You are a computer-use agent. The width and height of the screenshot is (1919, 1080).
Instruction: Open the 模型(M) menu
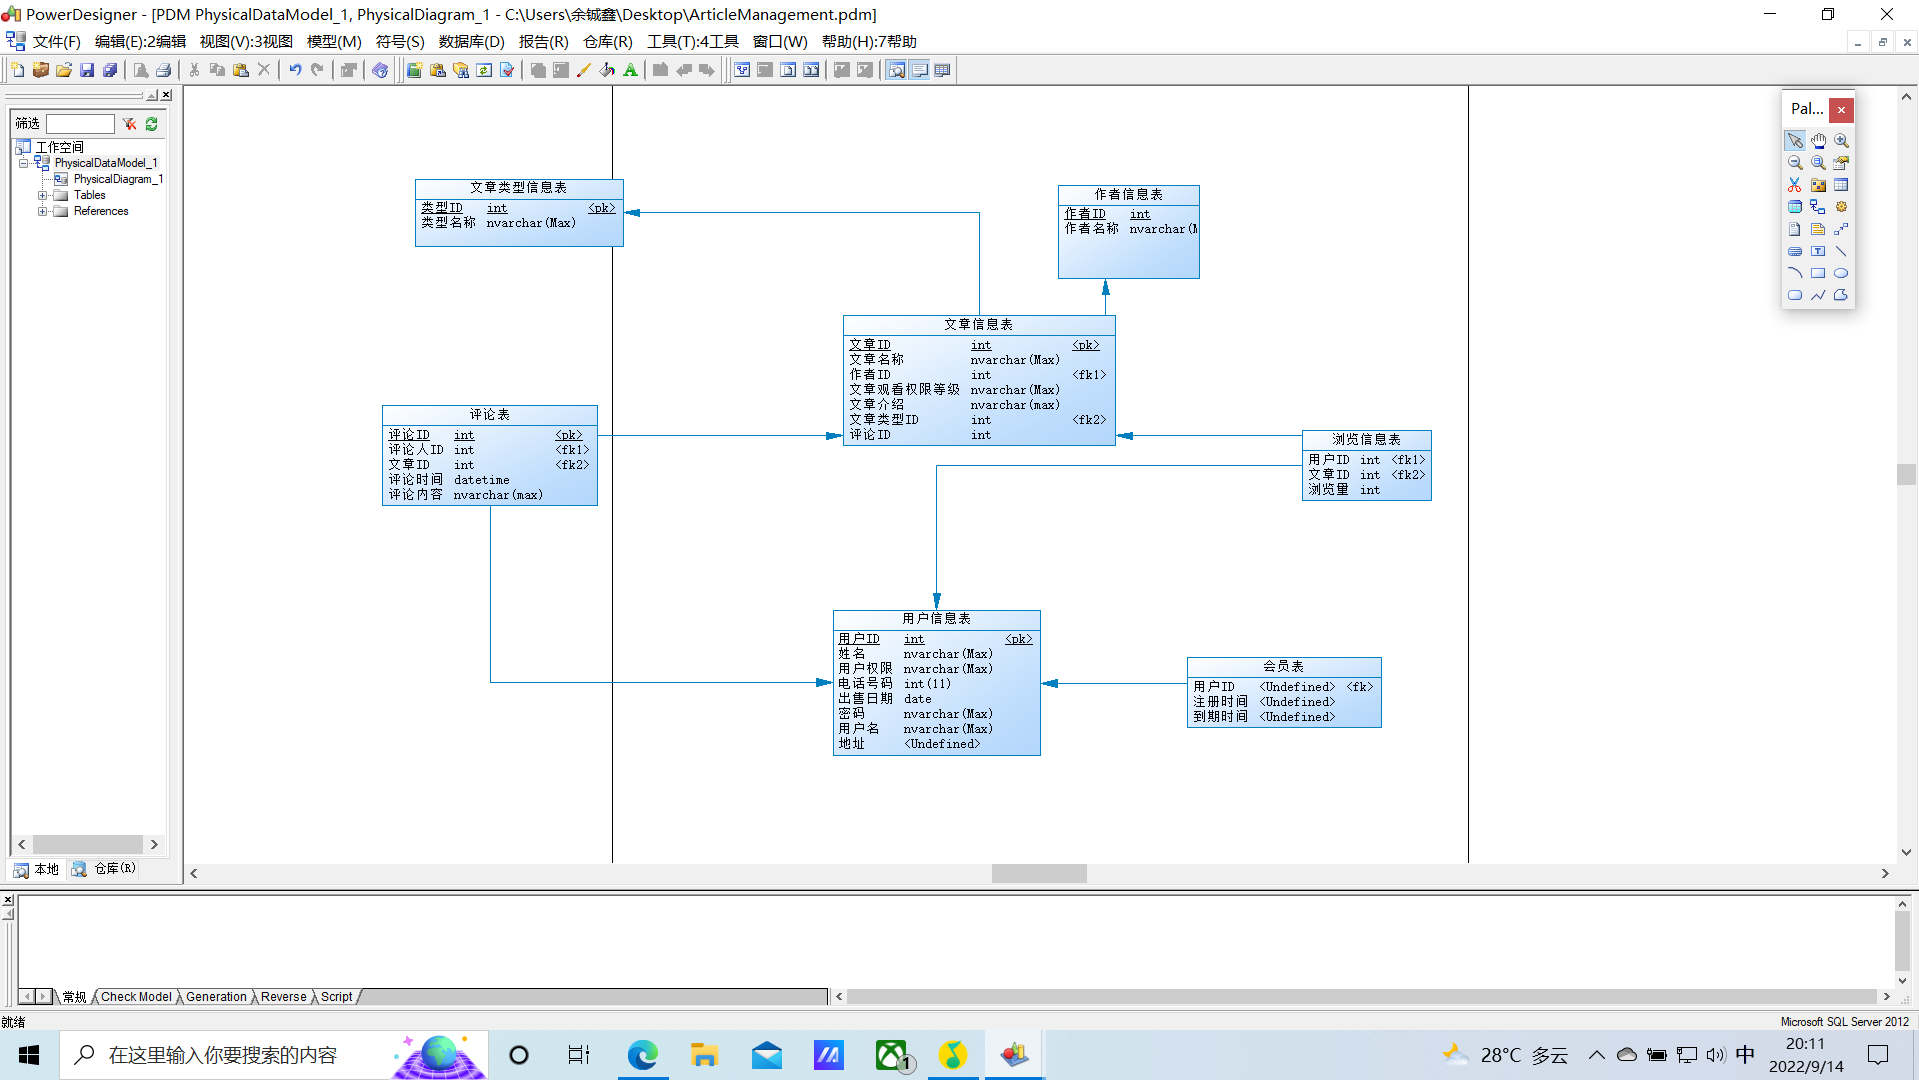334,42
